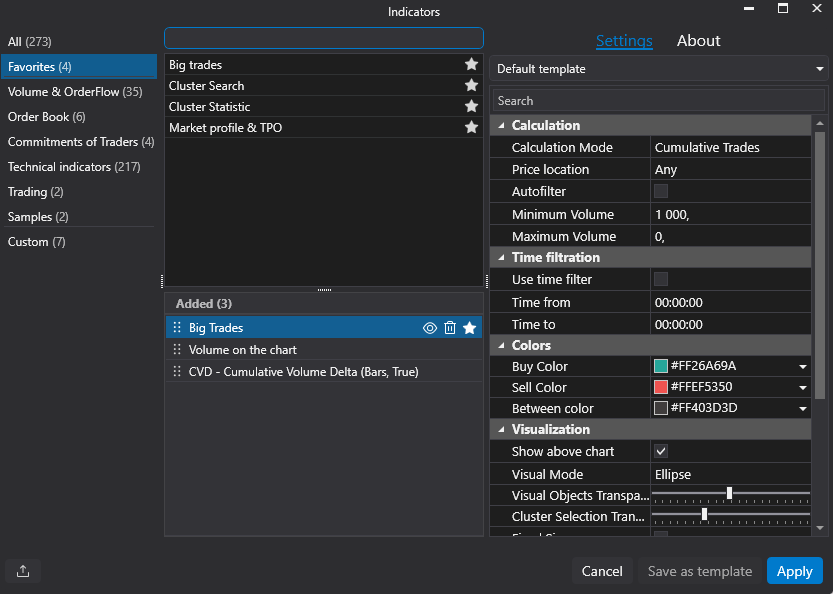Unfavorite Cluster Search via its star

point(471,86)
